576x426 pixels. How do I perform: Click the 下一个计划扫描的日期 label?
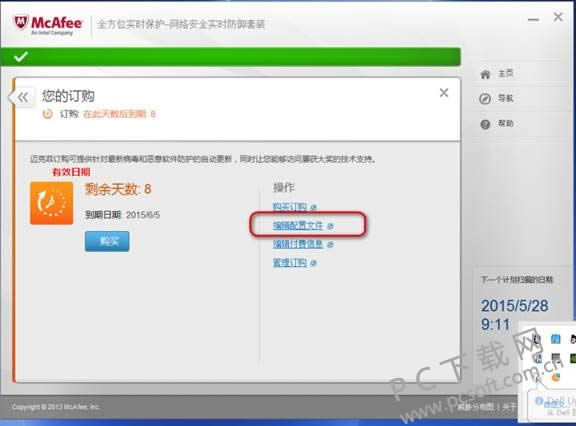point(517,280)
